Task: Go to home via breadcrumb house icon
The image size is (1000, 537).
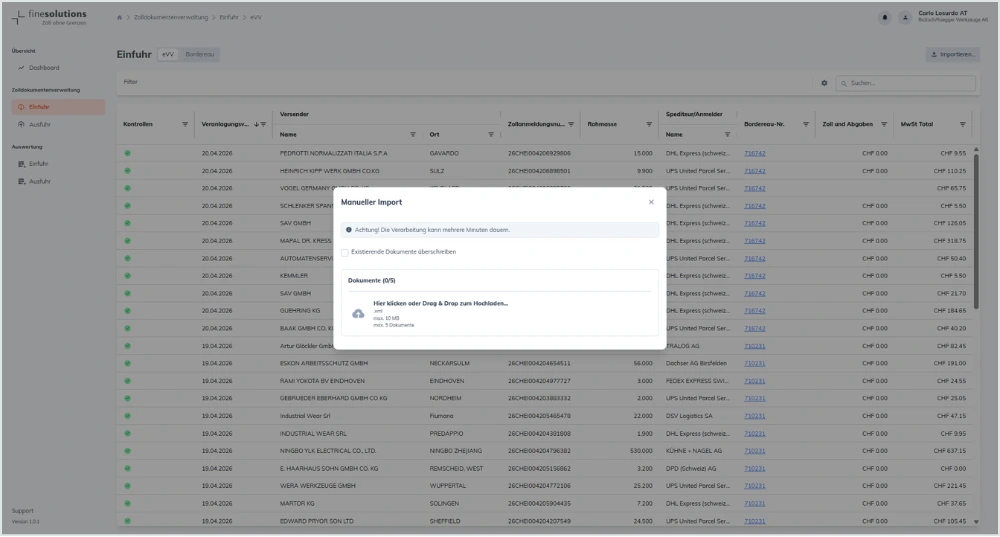Action: (x=119, y=18)
